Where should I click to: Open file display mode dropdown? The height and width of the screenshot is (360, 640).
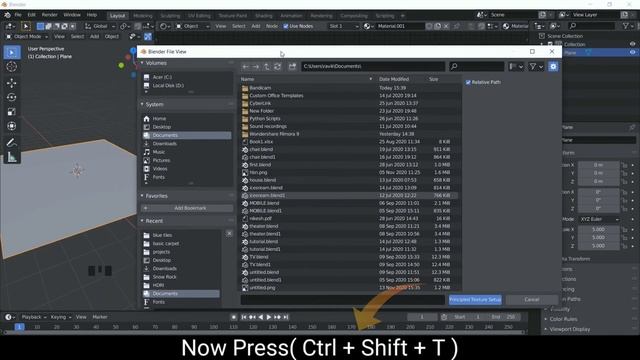click(x=516, y=67)
